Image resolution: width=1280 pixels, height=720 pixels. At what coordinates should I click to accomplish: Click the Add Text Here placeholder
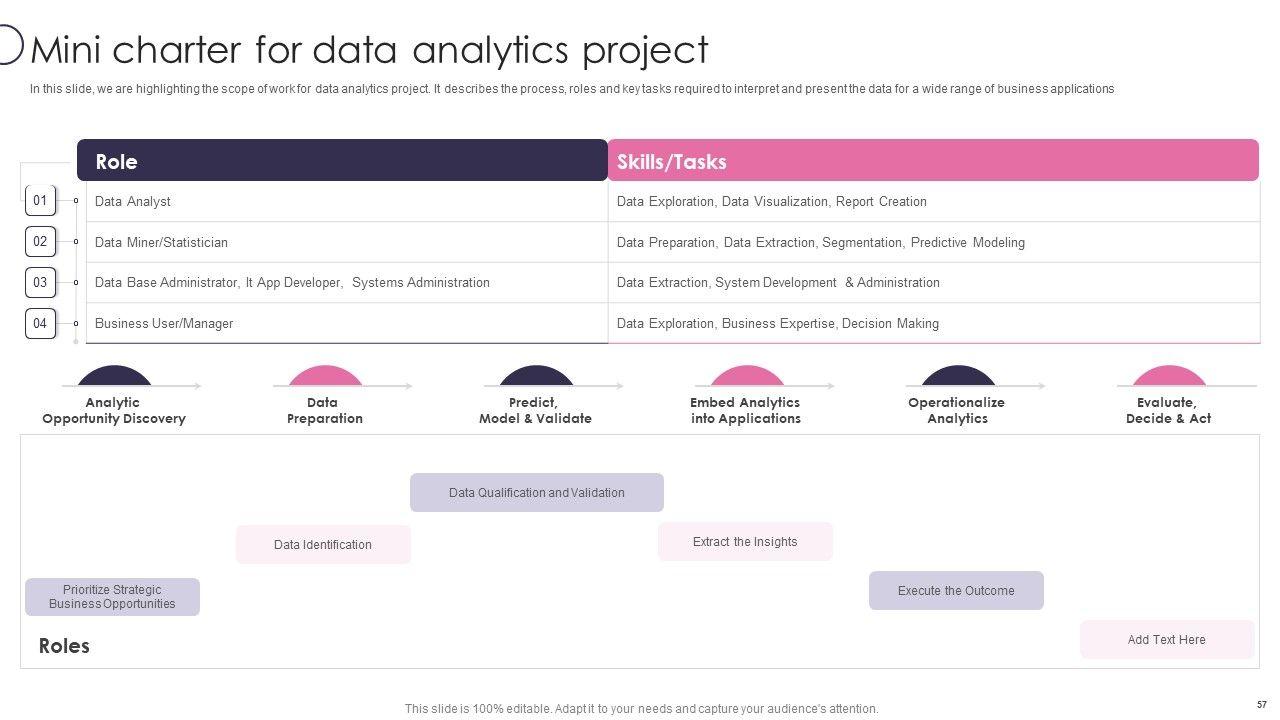click(x=1166, y=640)
